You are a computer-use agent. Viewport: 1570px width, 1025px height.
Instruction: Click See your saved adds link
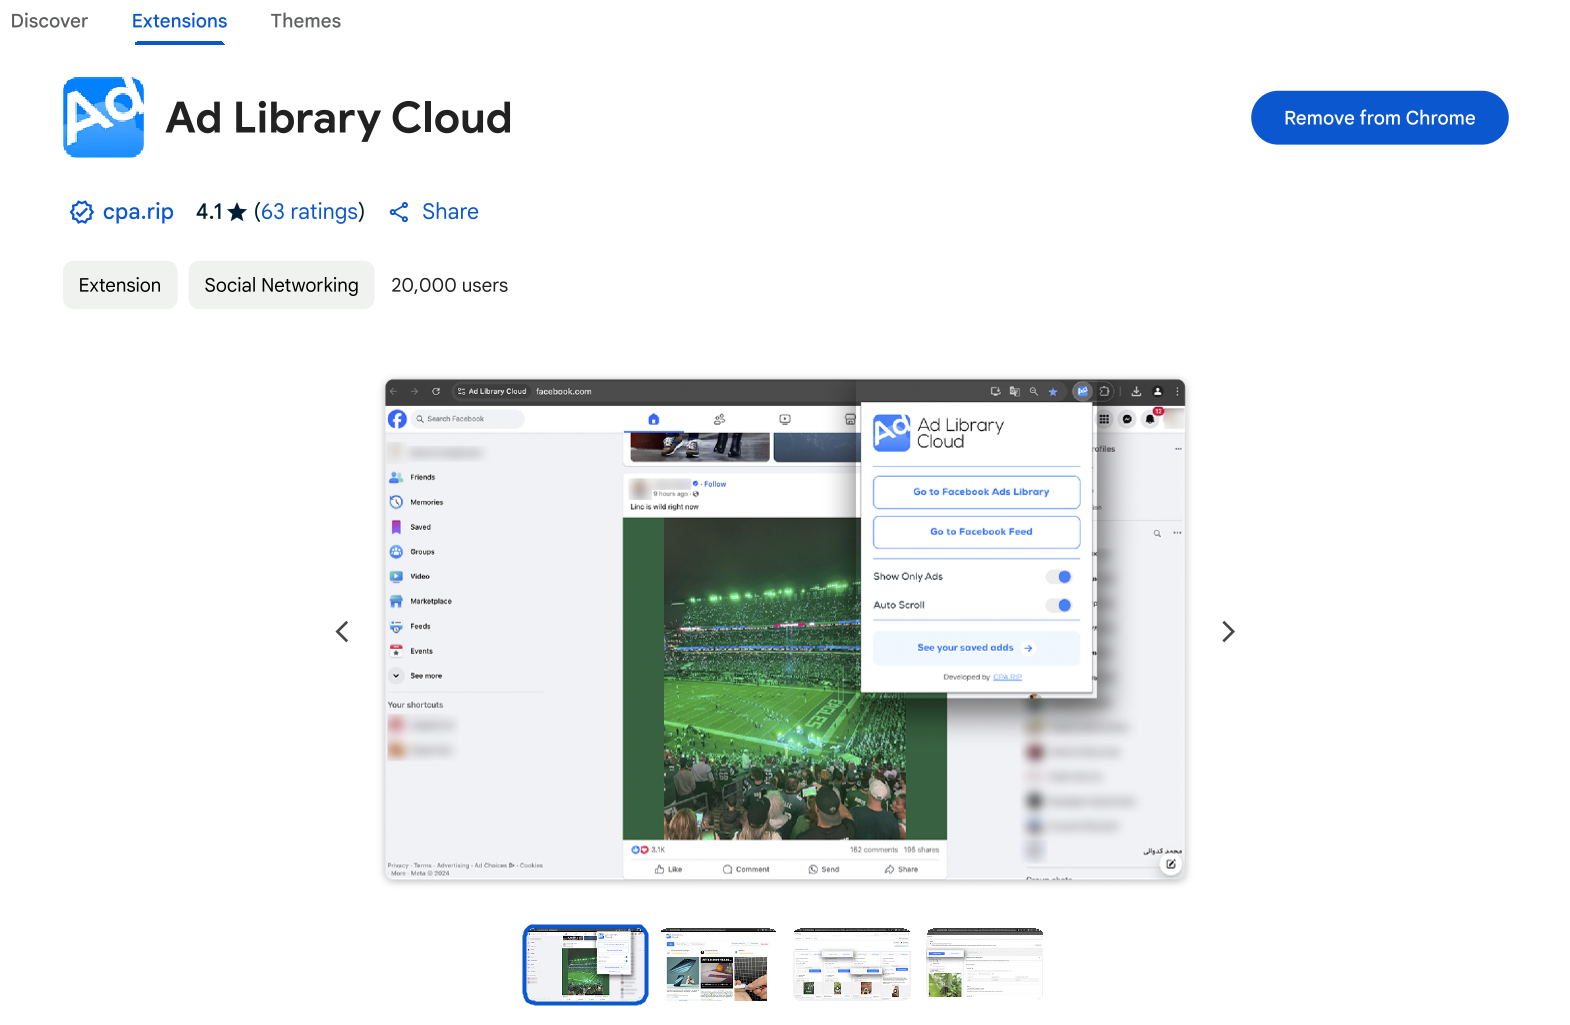point(976,648)
